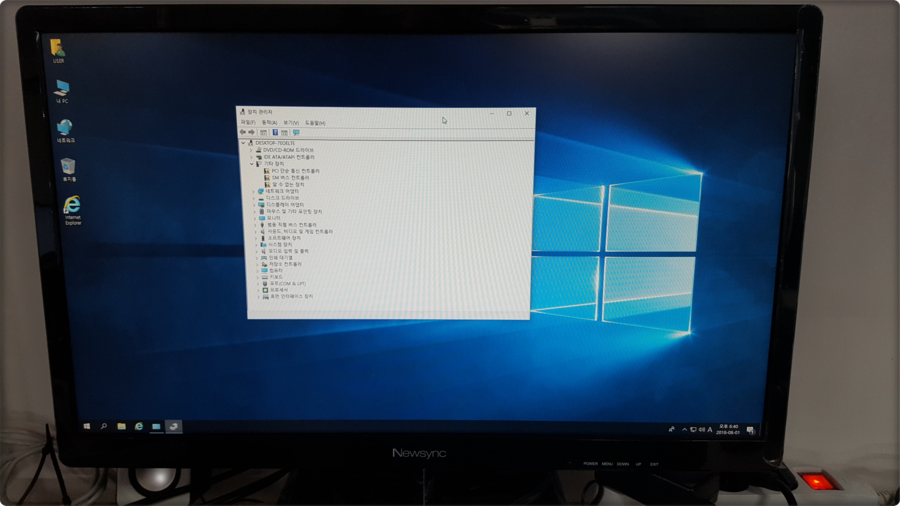Click the action pane toolbar icon next to Help
The height and width of the screenshot is (506, 900).
(284, 133)
